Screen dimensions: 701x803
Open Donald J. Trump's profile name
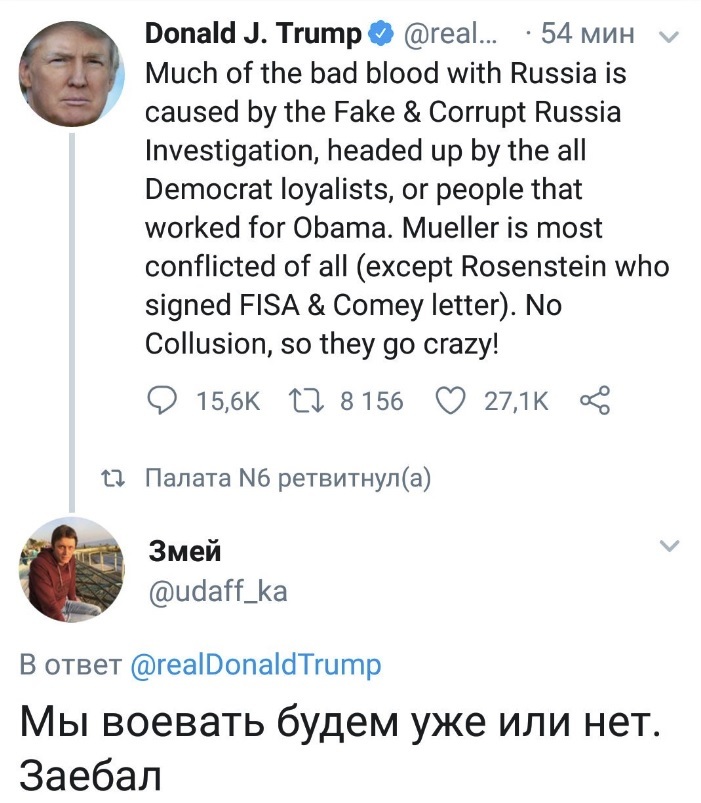click(254, 35)
